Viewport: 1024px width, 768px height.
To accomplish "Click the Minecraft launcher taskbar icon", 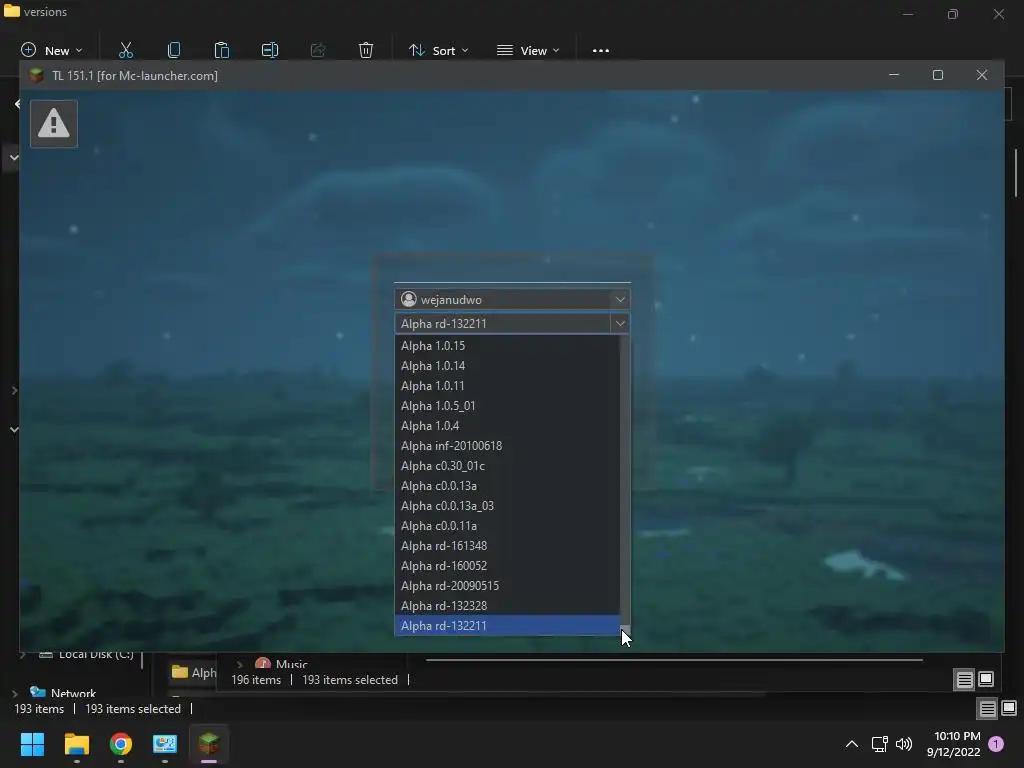I will (209, 744).
